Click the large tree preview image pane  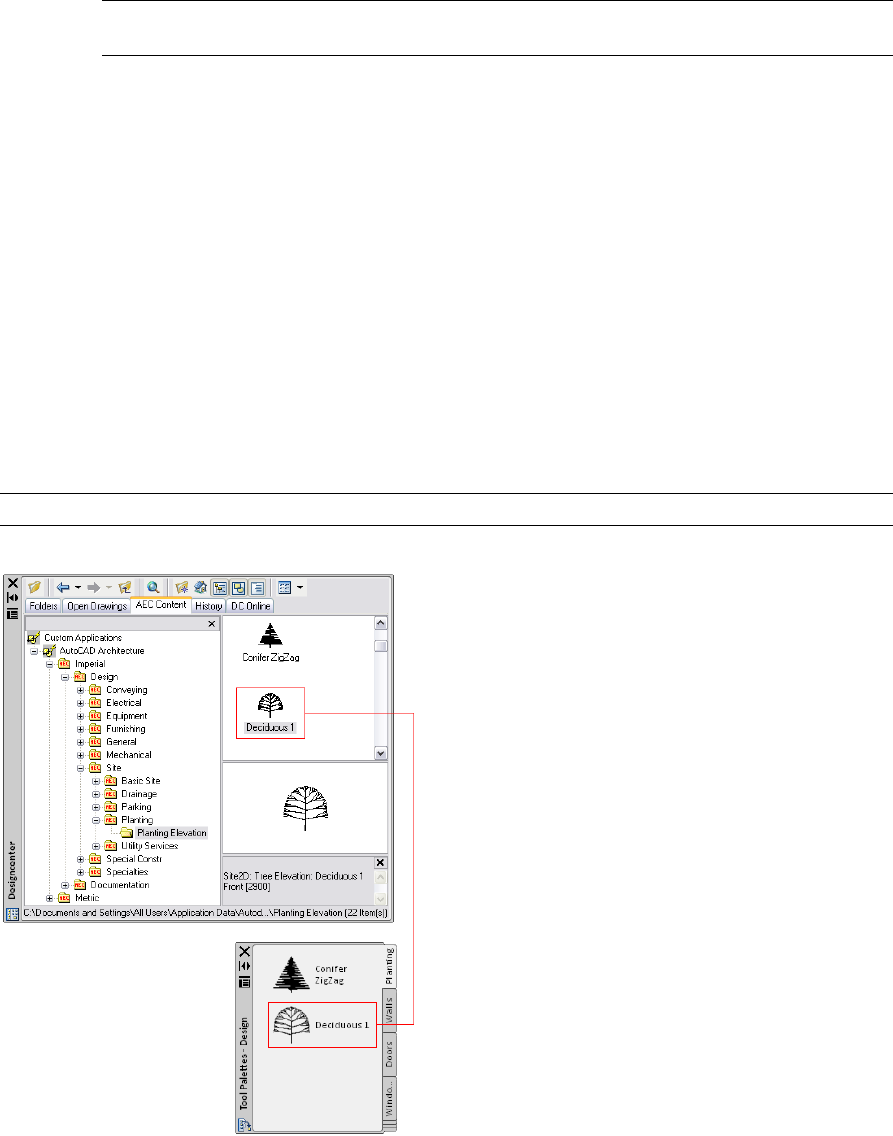click(x=305, y=808)
